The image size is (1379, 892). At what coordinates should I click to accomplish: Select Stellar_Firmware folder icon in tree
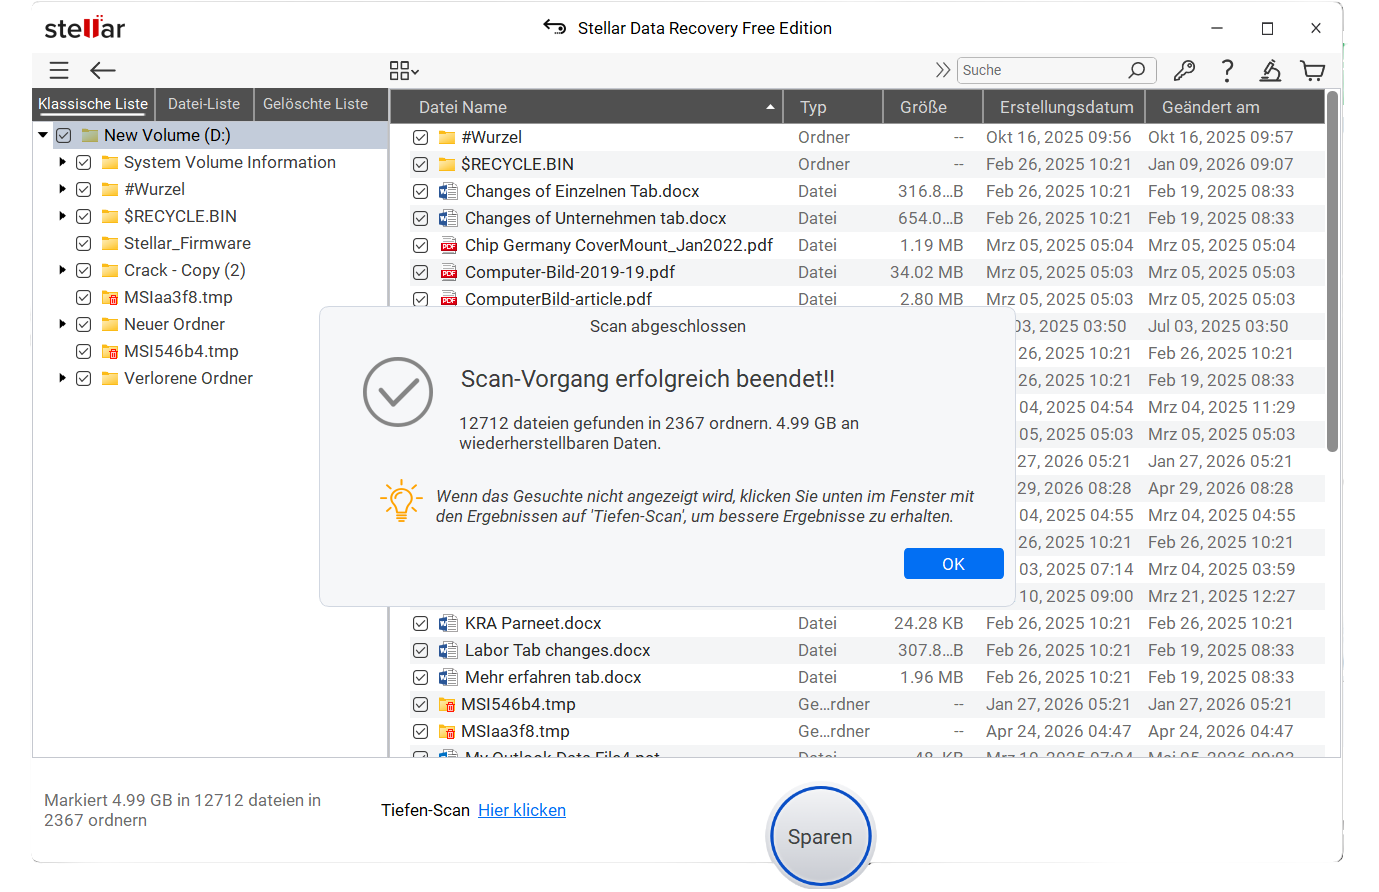(110, 243)
